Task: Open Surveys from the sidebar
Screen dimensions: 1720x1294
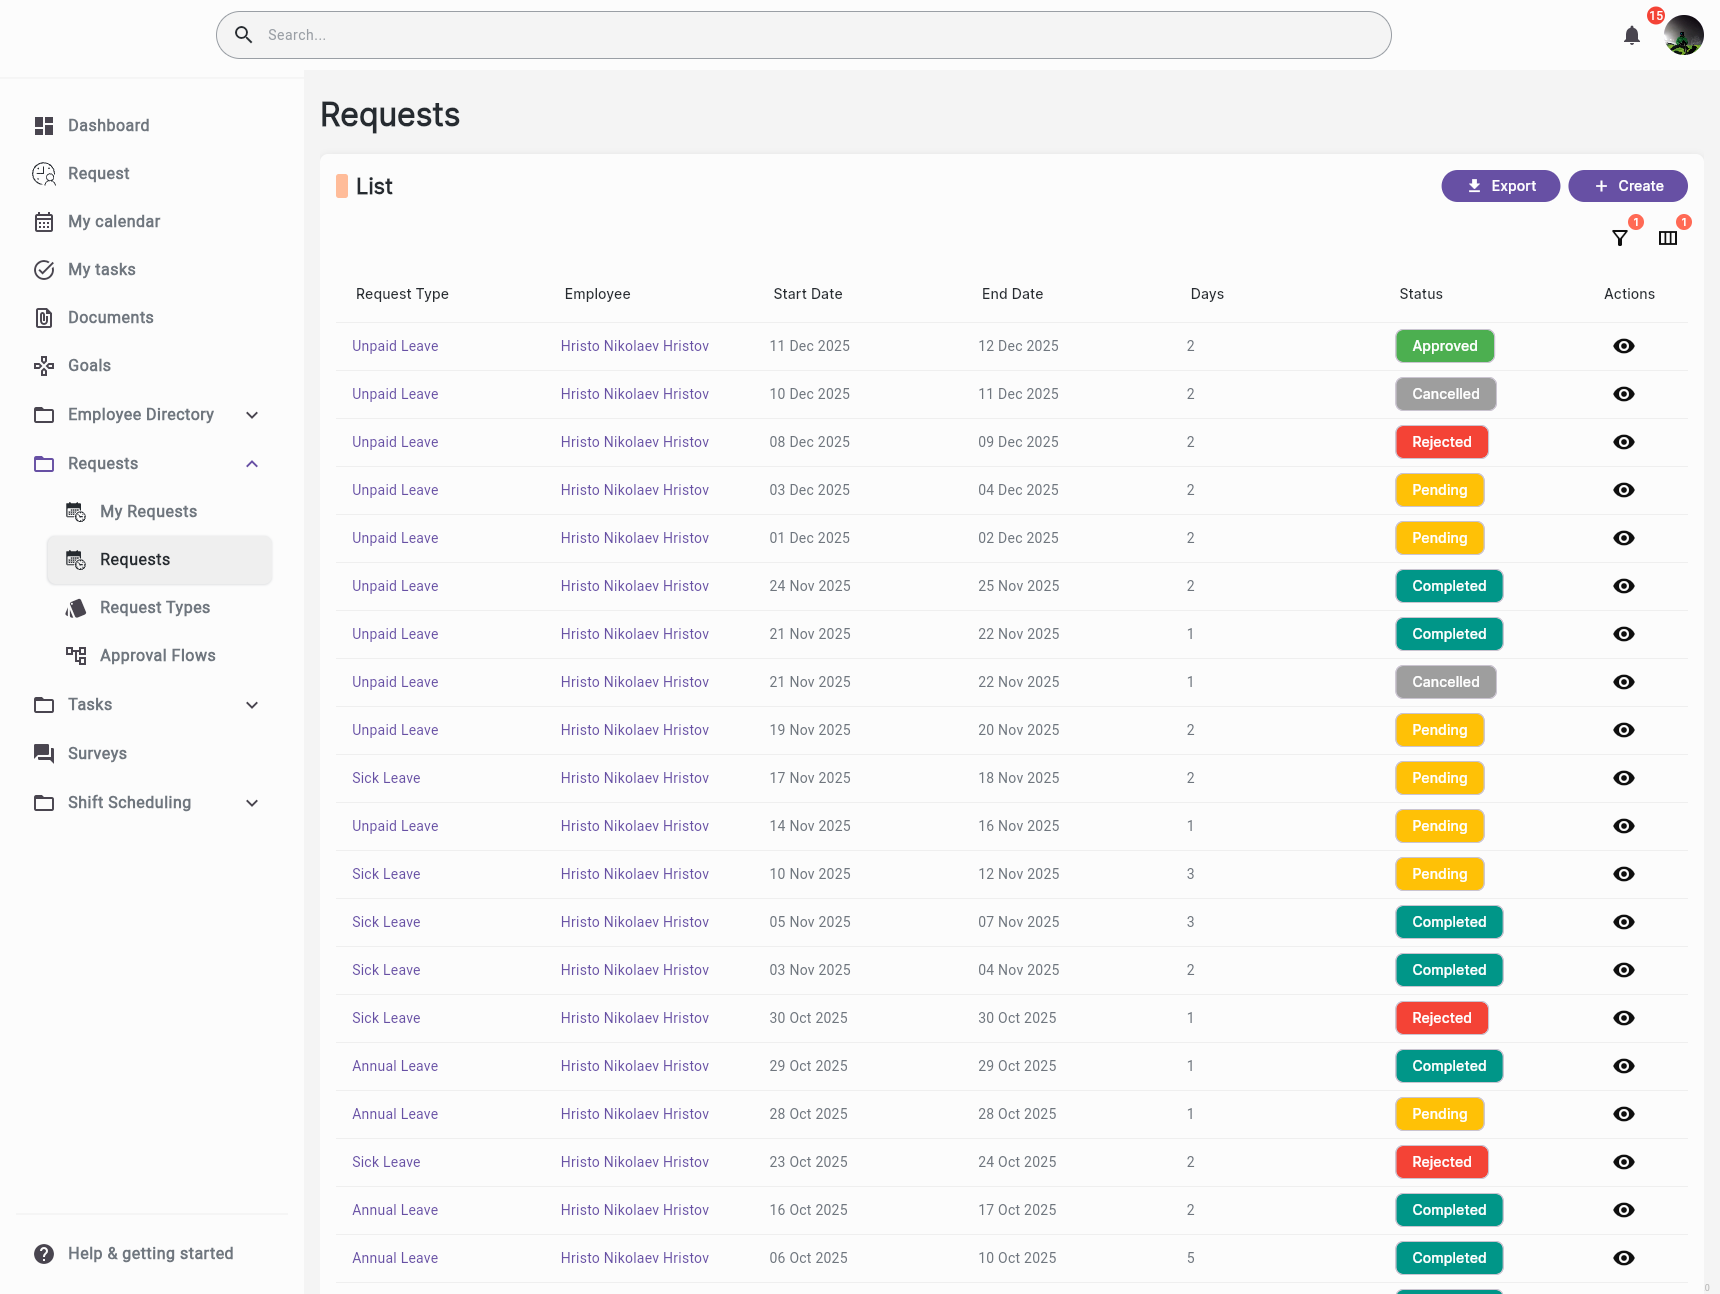Action: coord(97,753)
